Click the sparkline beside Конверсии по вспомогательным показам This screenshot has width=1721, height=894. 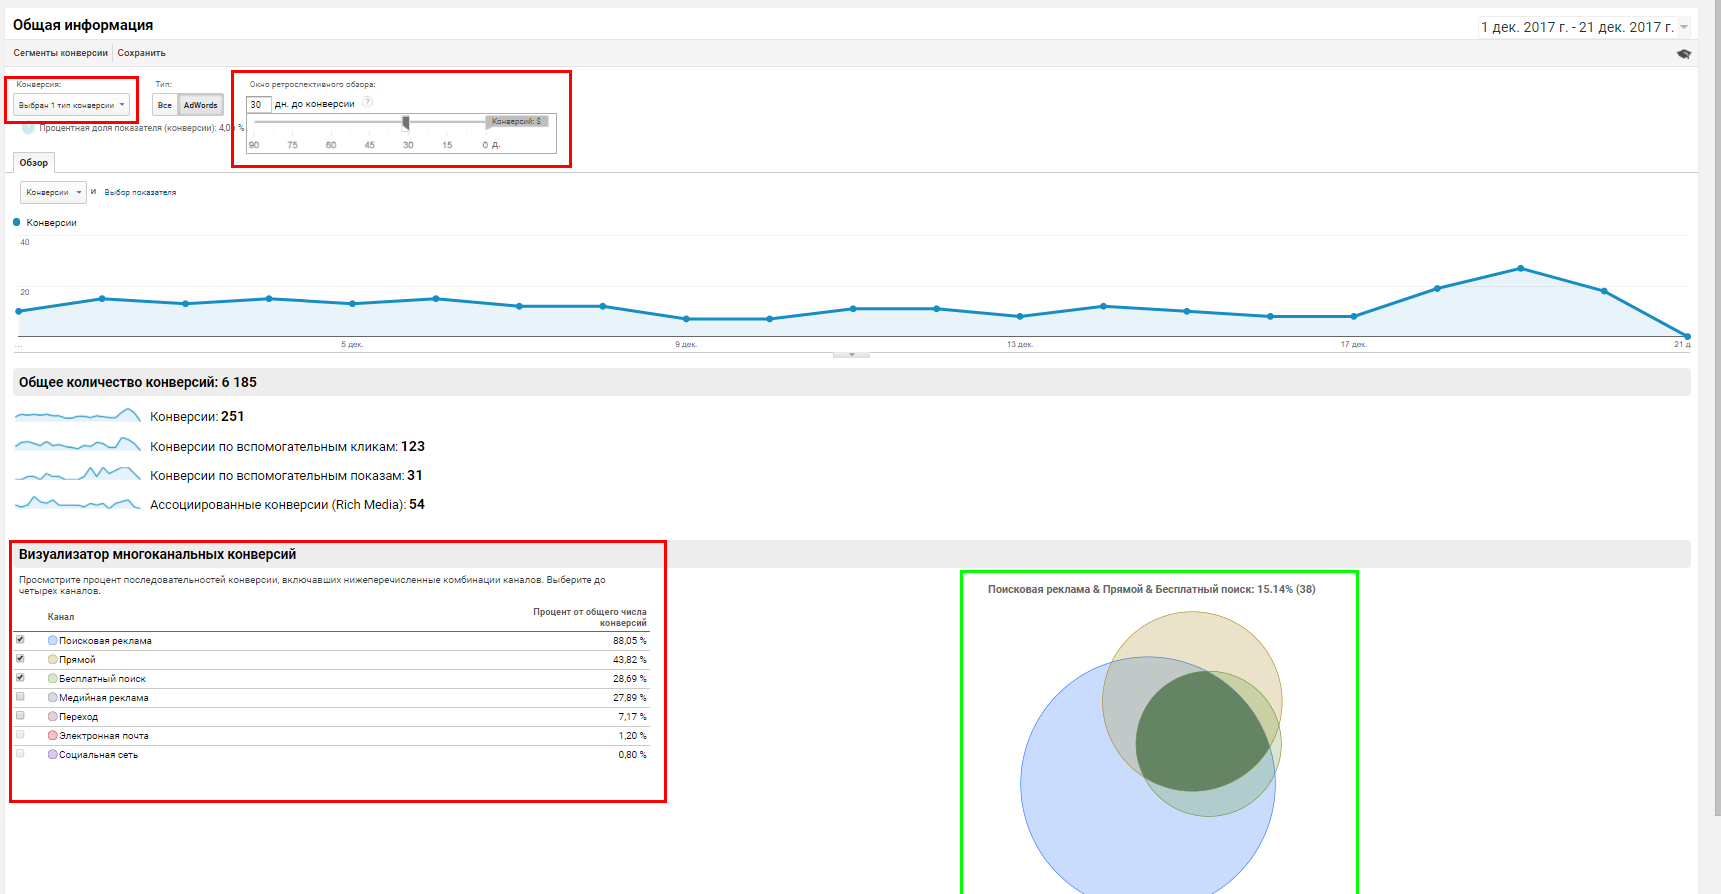(77, 473)
